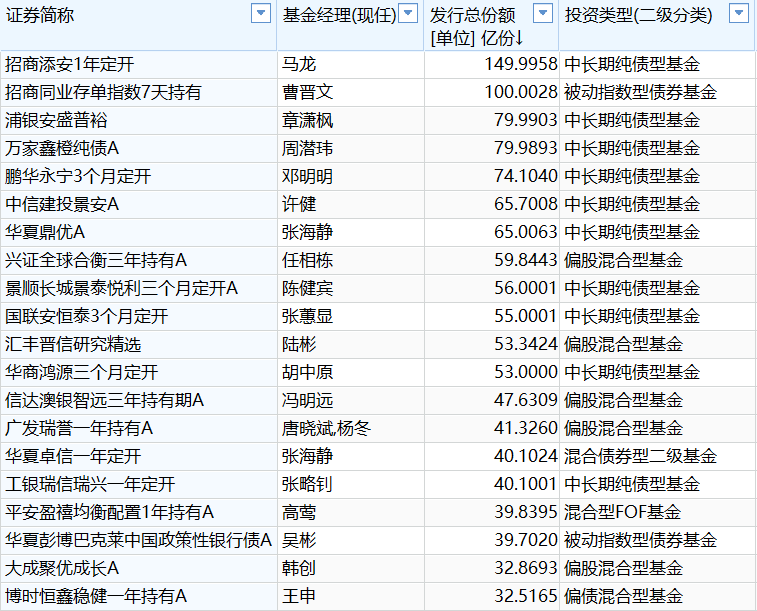The height and width of the screenshot is (611, 757).
Task: Select cell 浦银安盛普裕
Action: click(x=139, y=120)
